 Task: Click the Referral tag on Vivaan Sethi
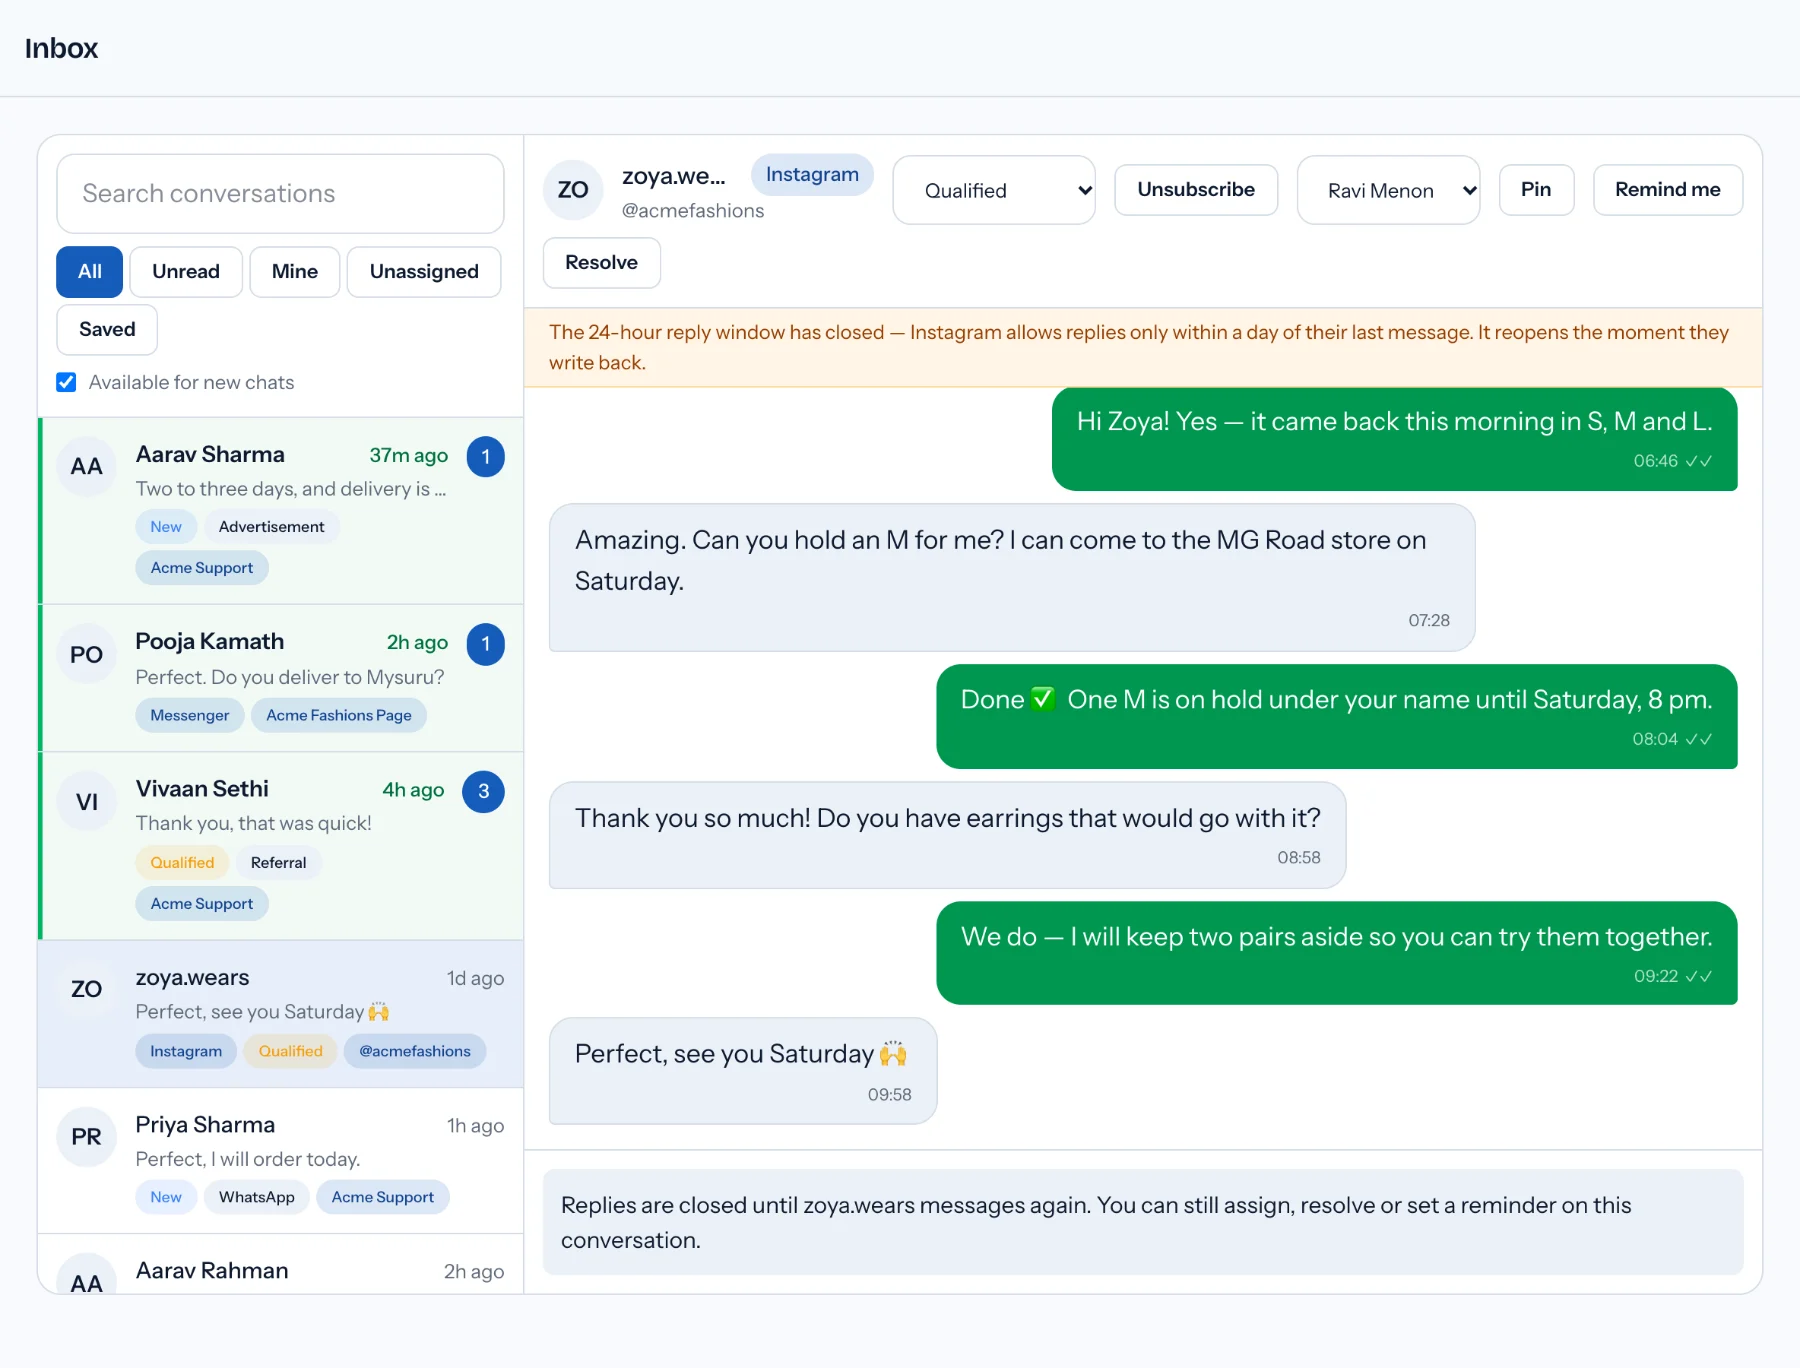279,863
